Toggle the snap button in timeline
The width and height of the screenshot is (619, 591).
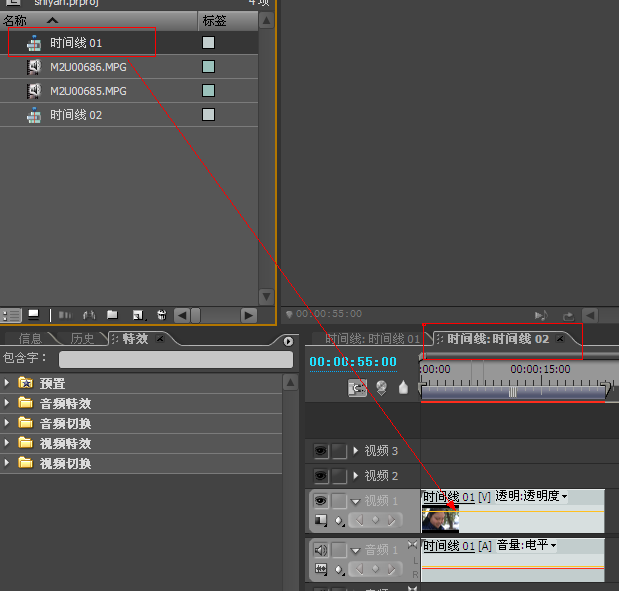(357, 388)
